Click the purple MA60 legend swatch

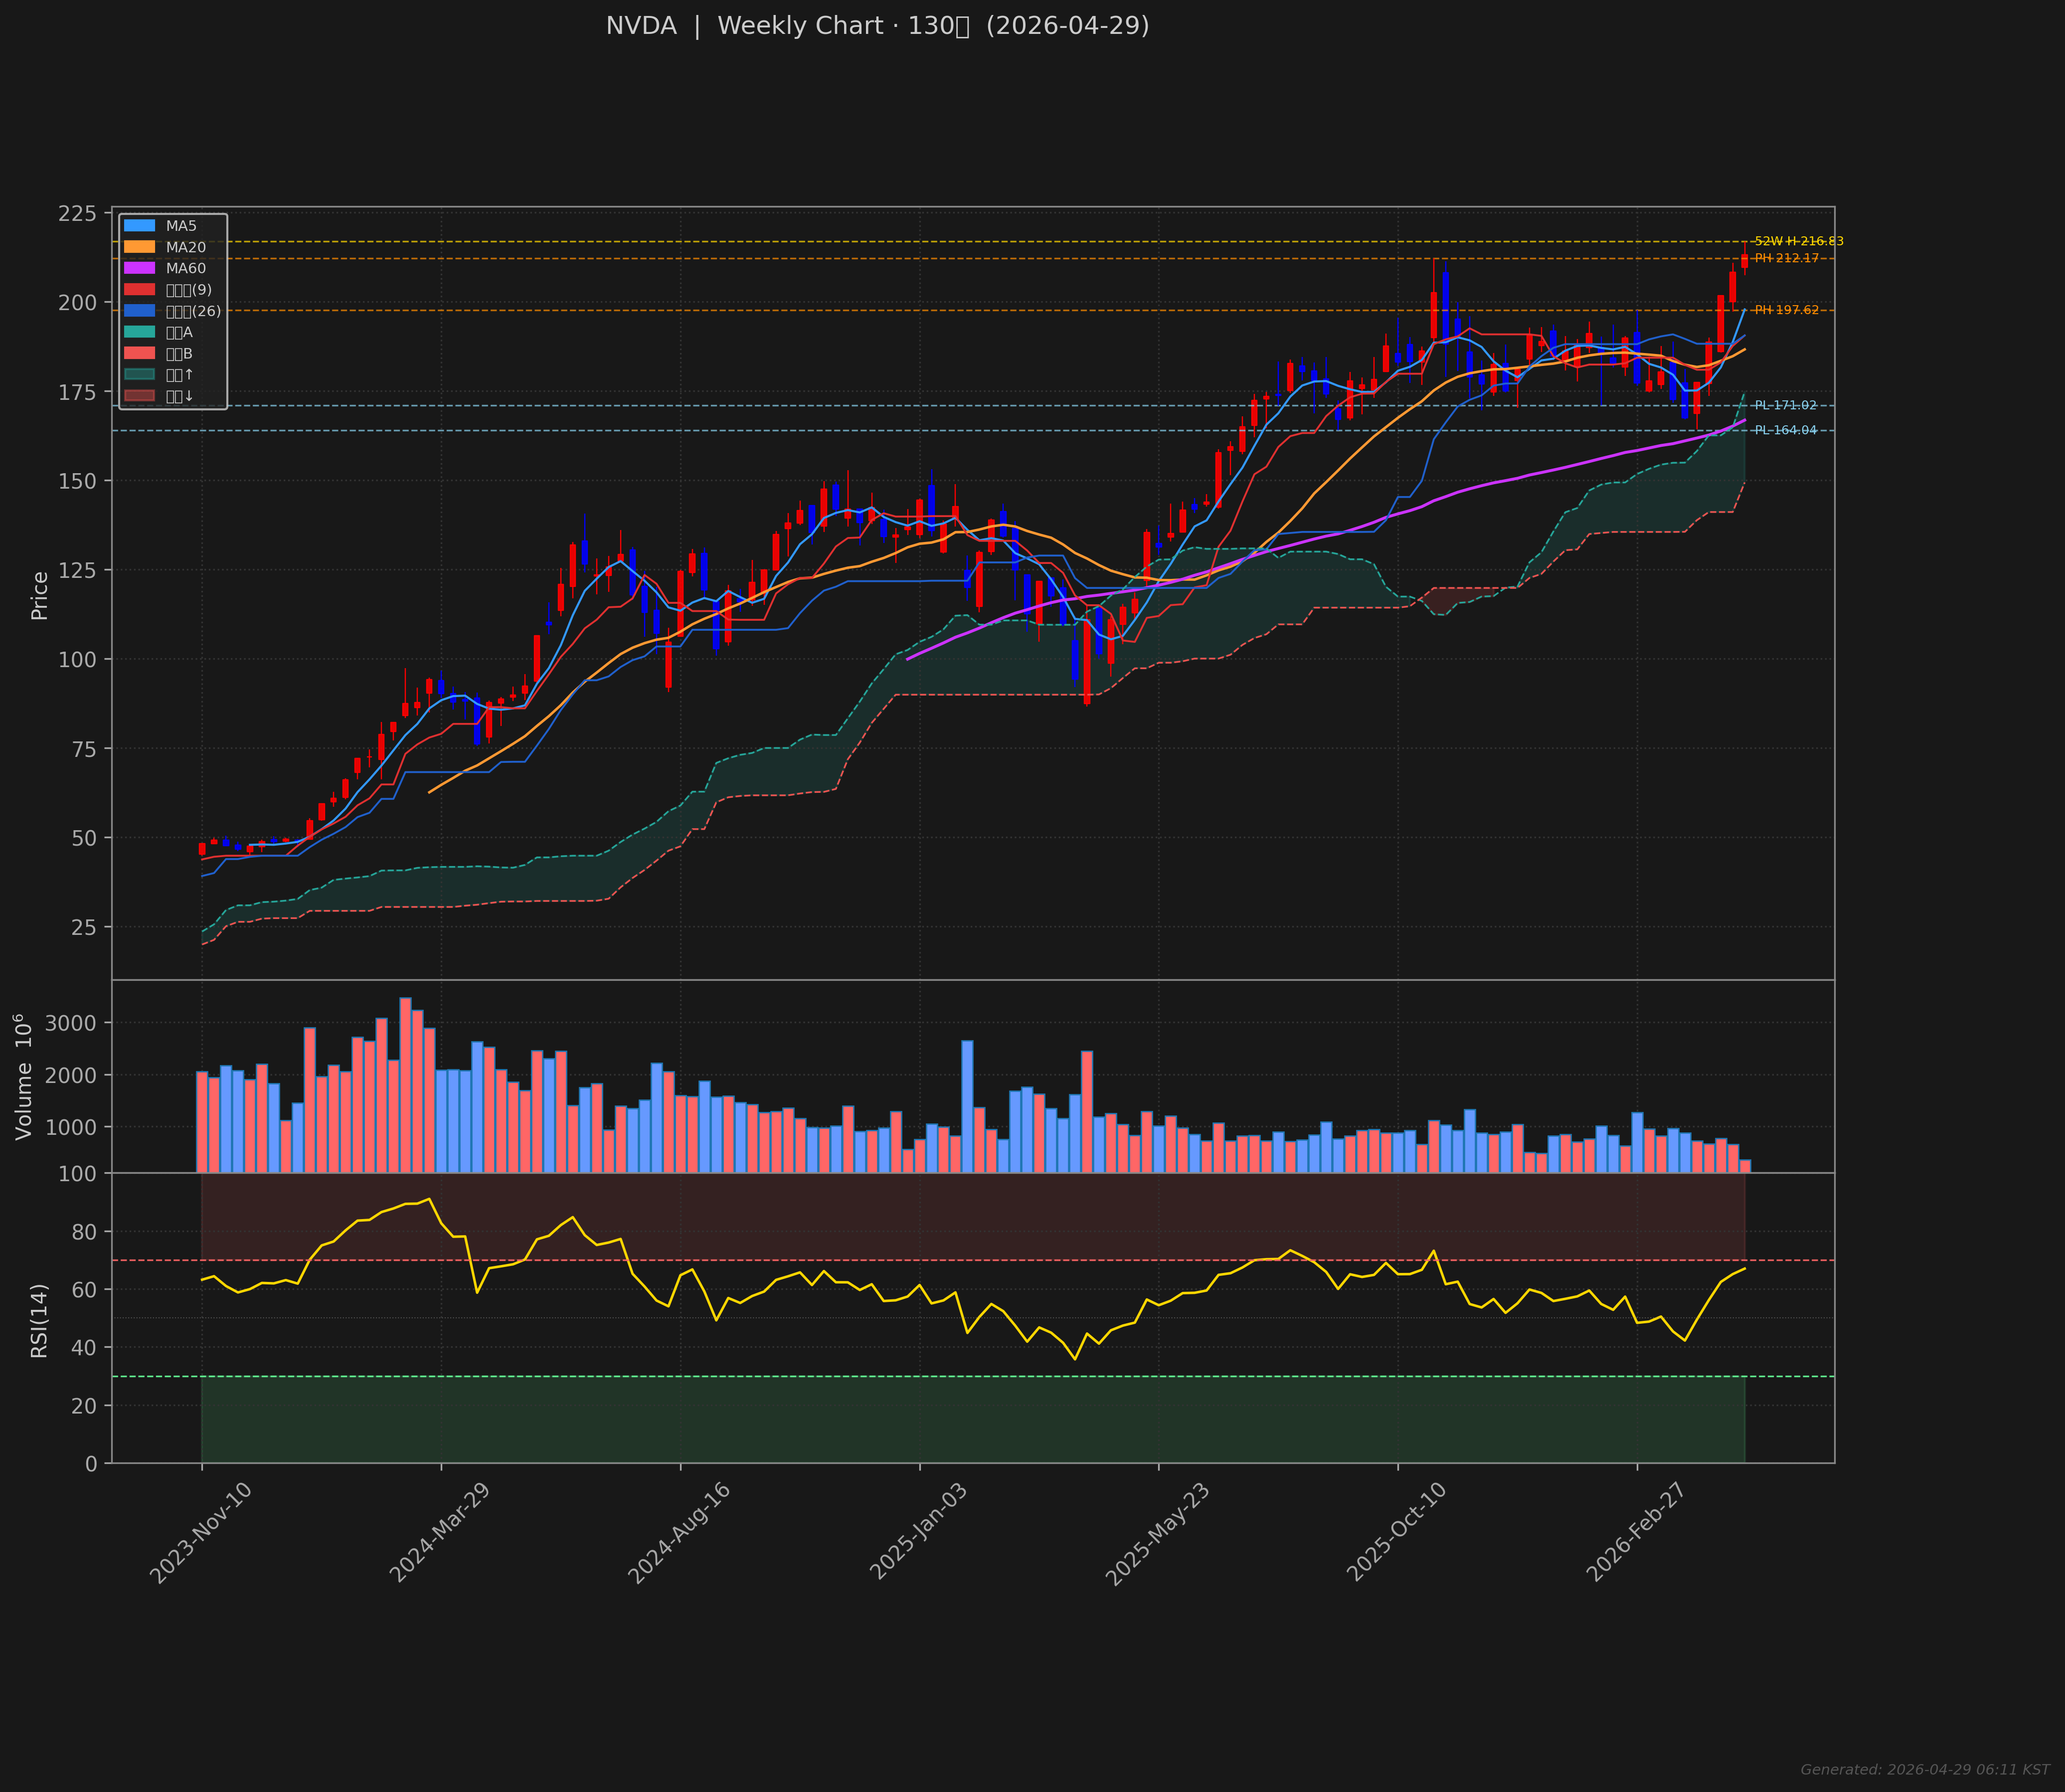tap(139, 268)
